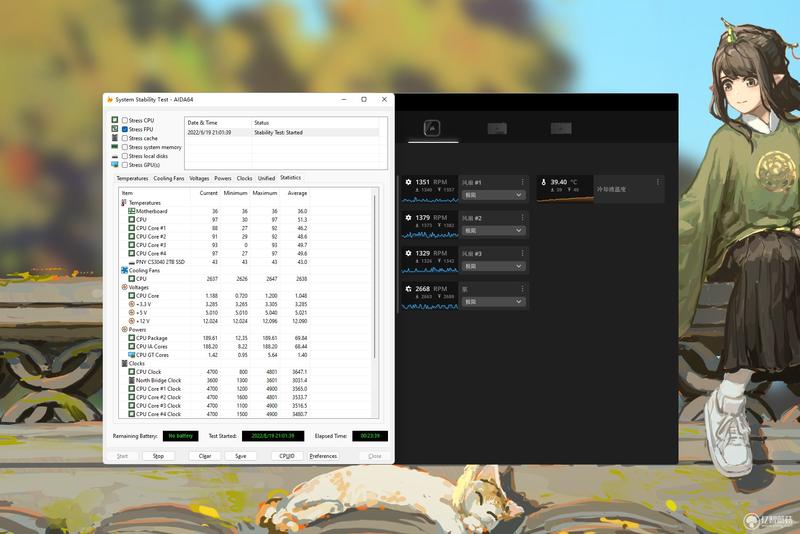Screen dimensions: 800x534
Task: Select the Stability Test: Started log entry
Action: [282, 133]
